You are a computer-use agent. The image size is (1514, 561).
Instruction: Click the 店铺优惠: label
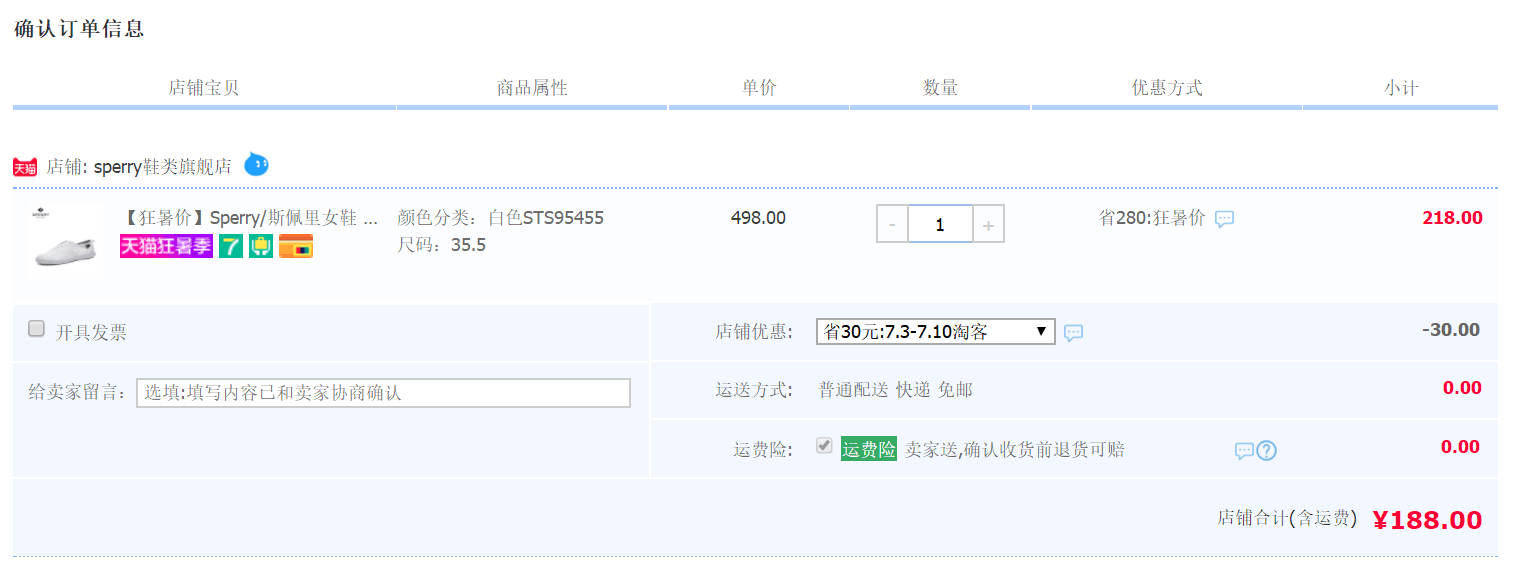click(x=755, y=332)
